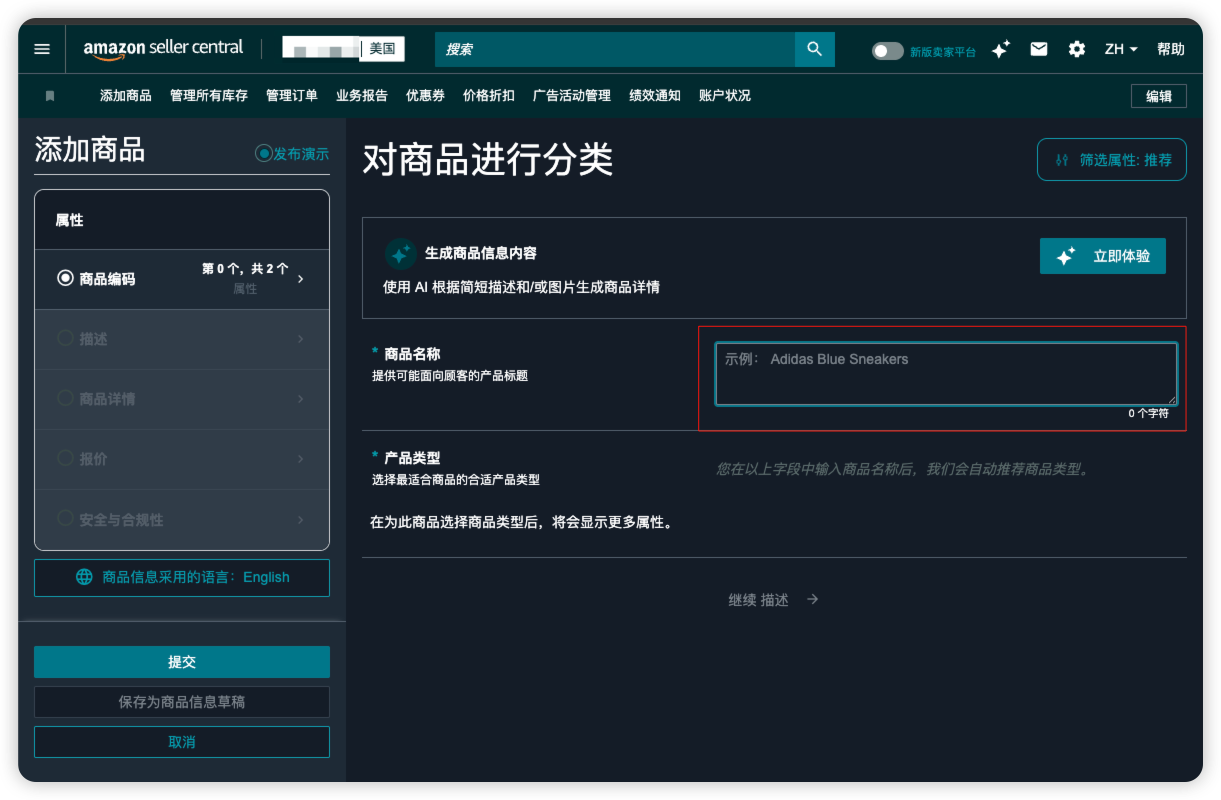Click into the 搜索 search field
The height and width of the screenshot is (800, 1221).
point(615,49)
